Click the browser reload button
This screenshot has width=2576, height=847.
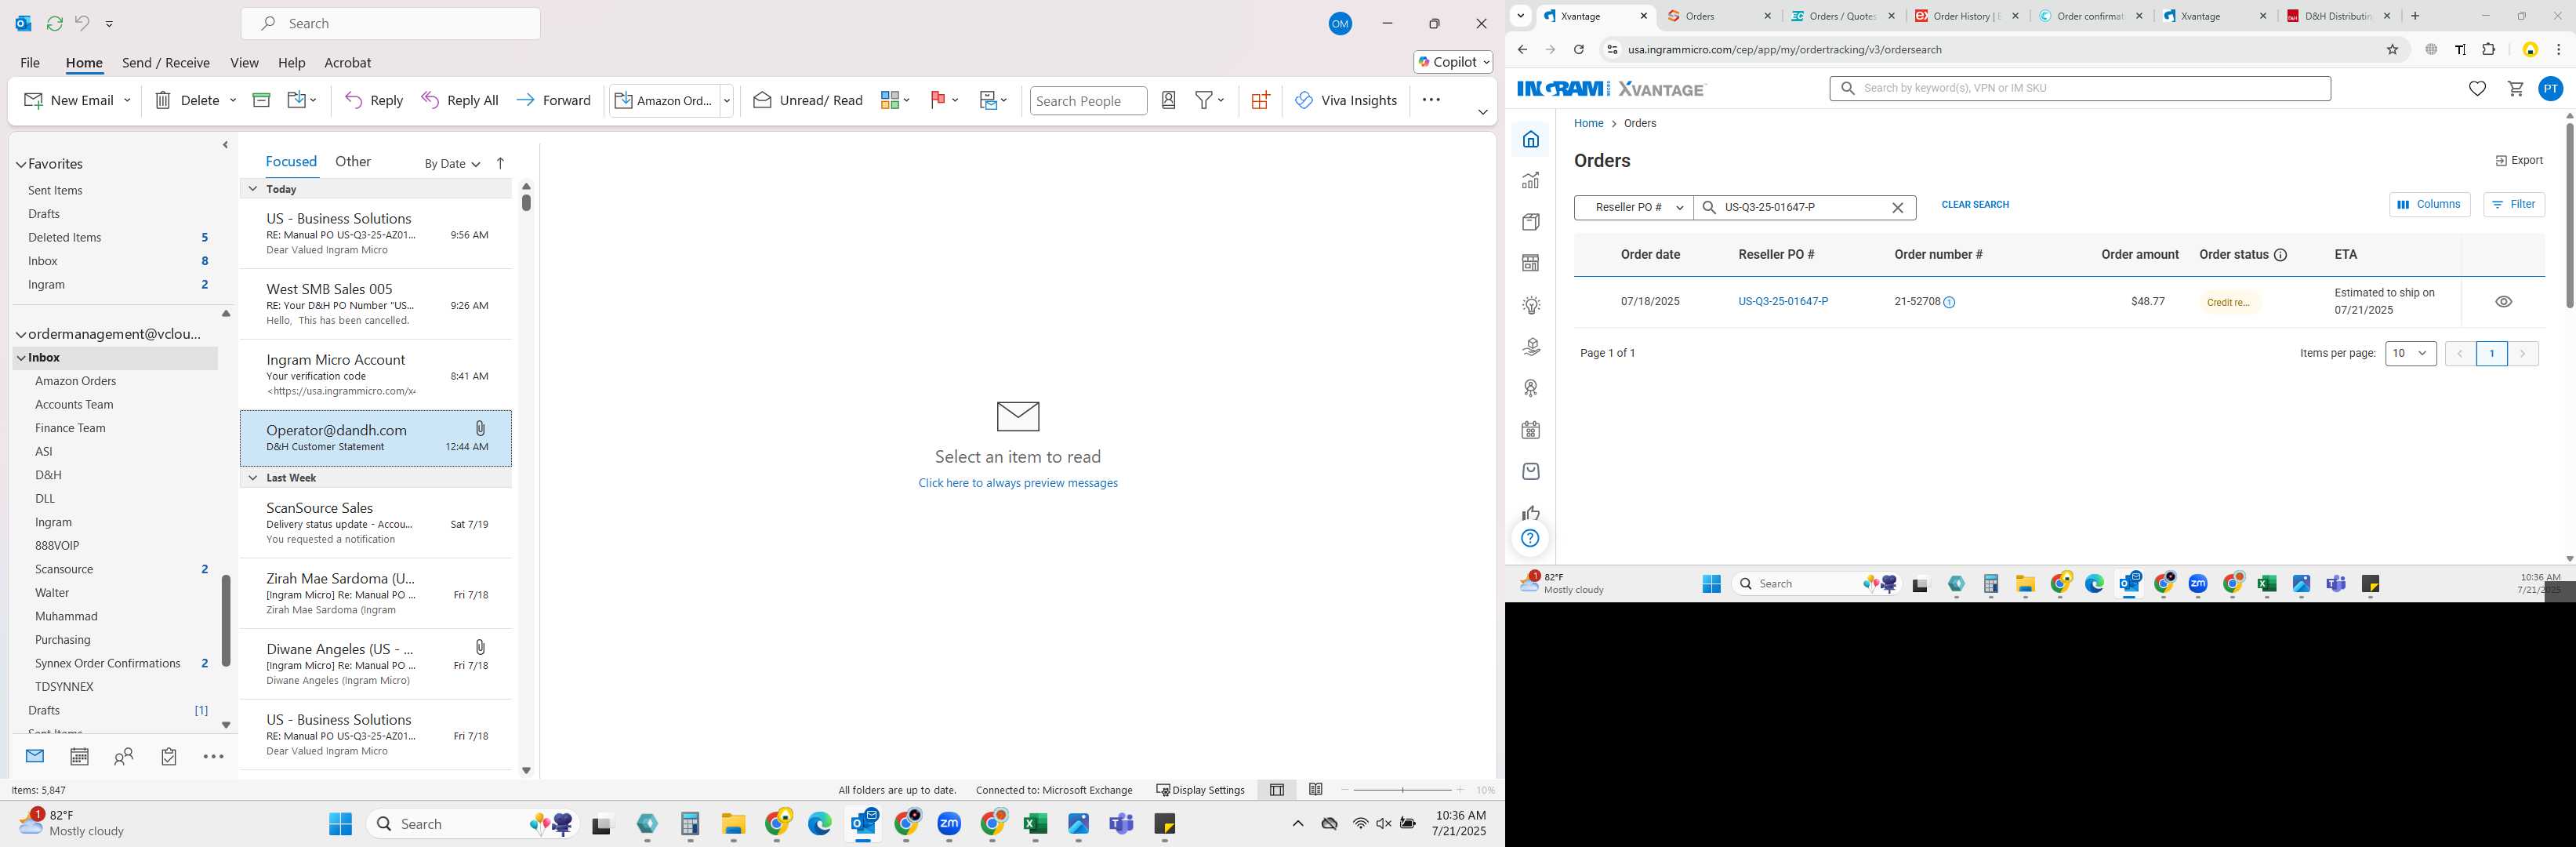point(1578,49)
